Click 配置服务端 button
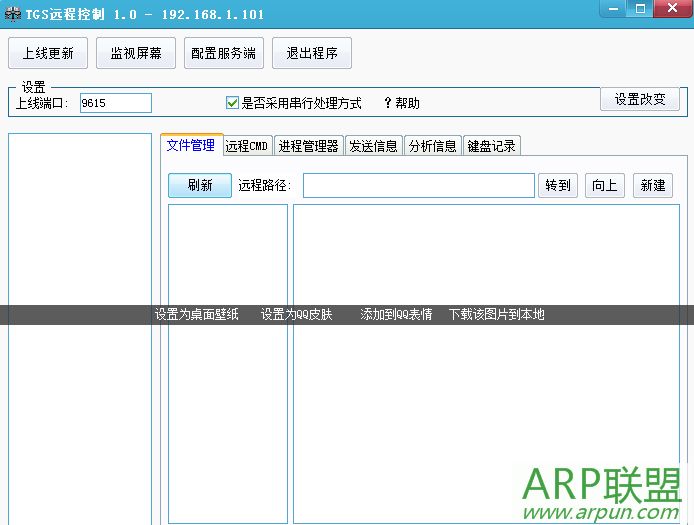Viewport: 694px width, 525px height. click(224, 53)
